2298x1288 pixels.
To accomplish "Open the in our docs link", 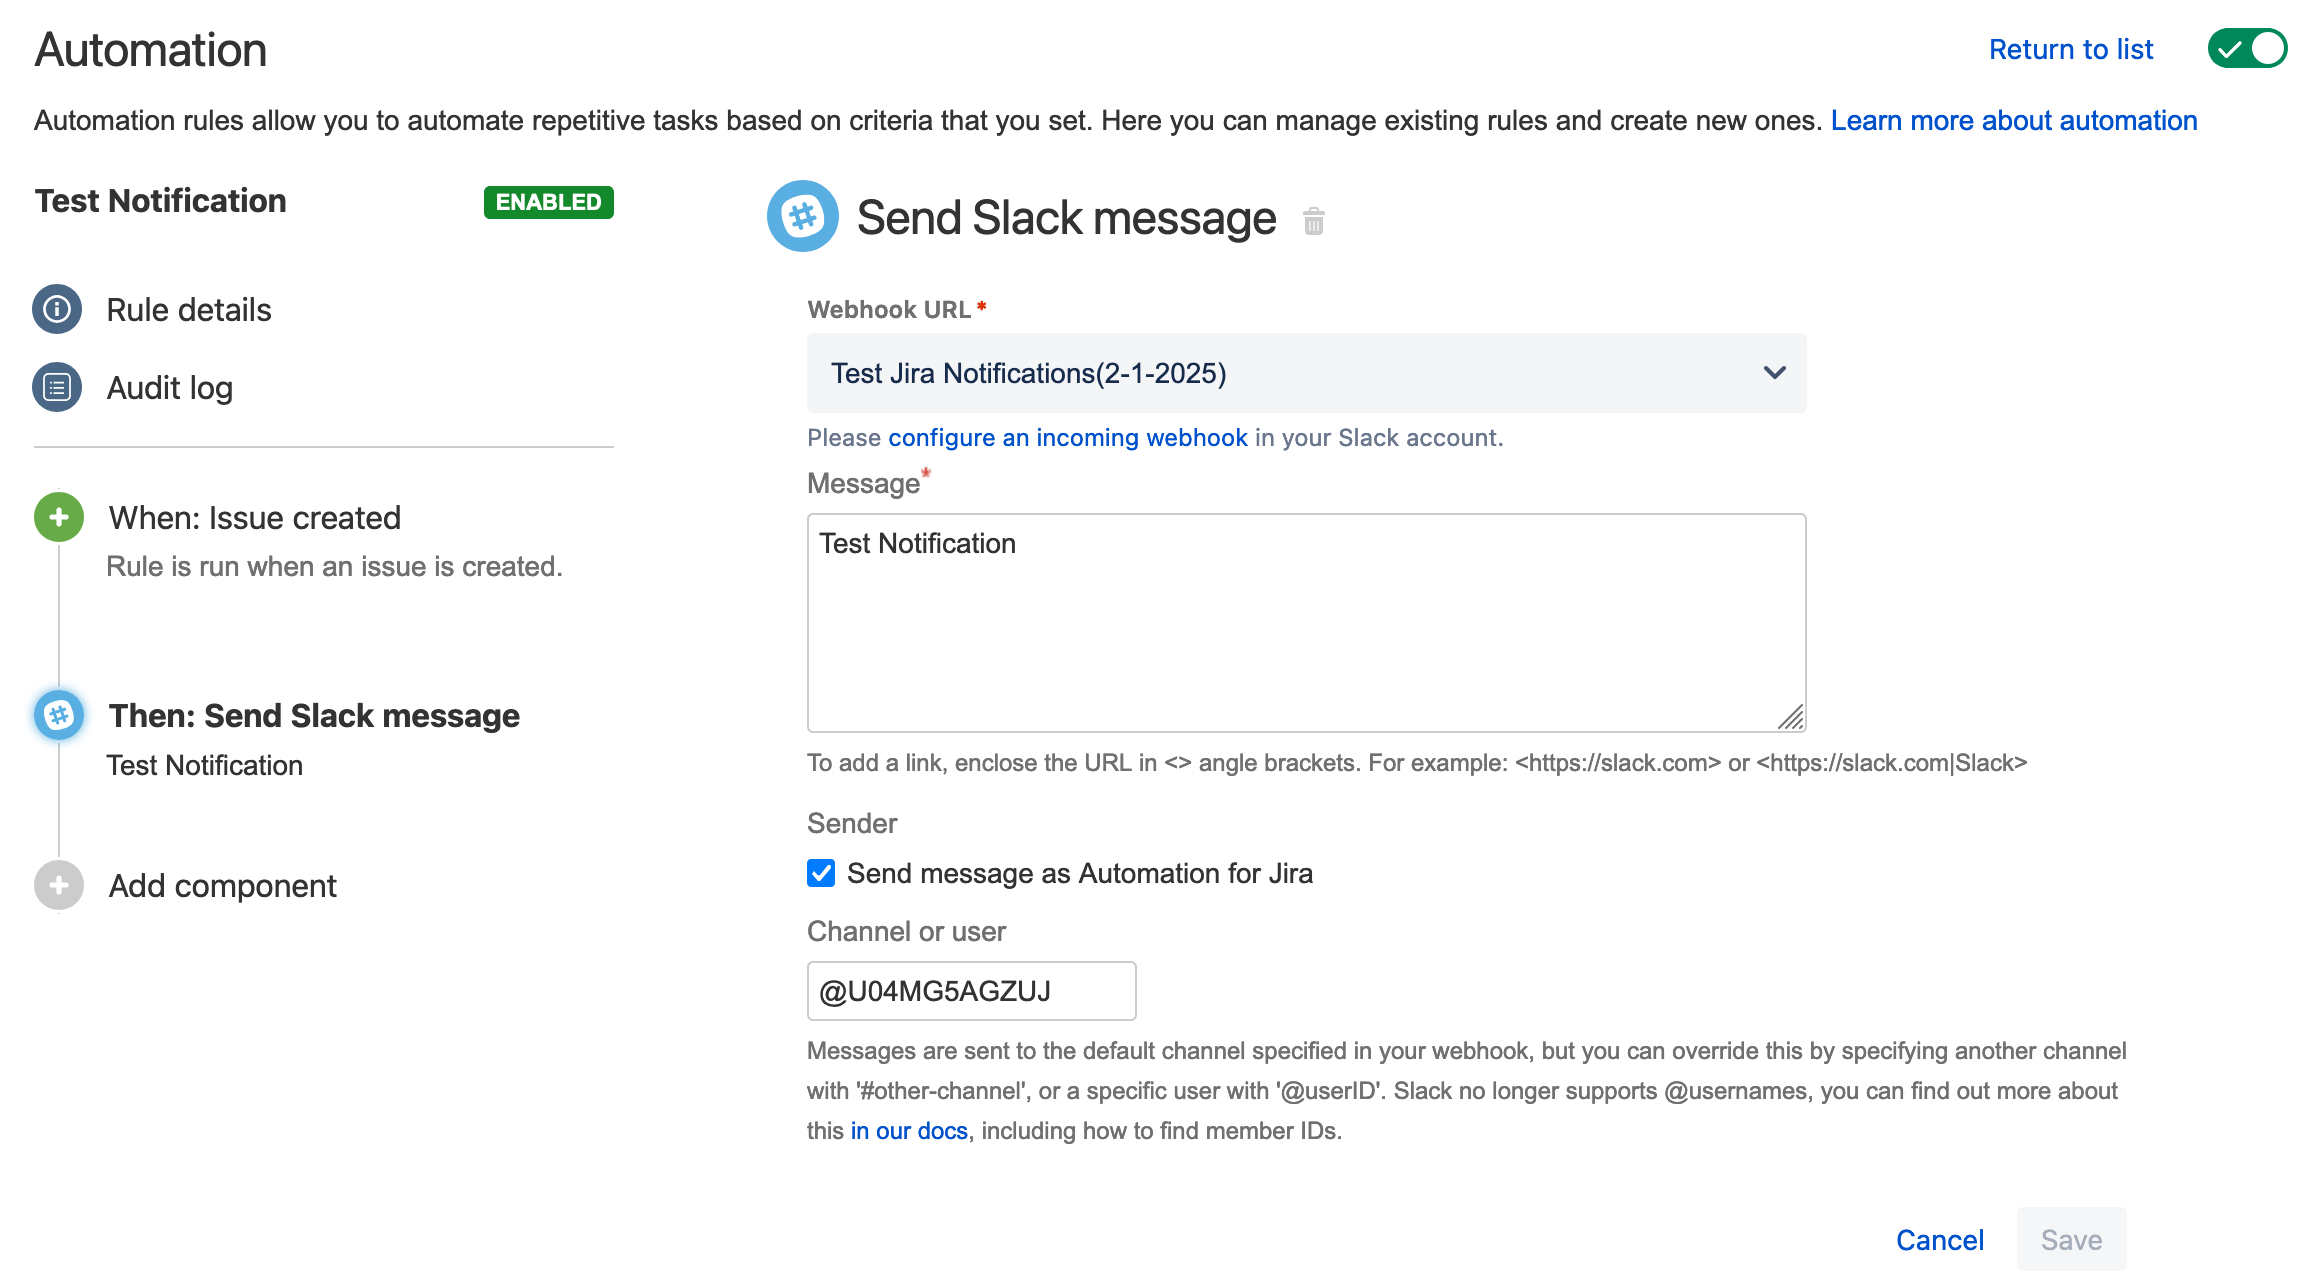I will click(909, 1130).
